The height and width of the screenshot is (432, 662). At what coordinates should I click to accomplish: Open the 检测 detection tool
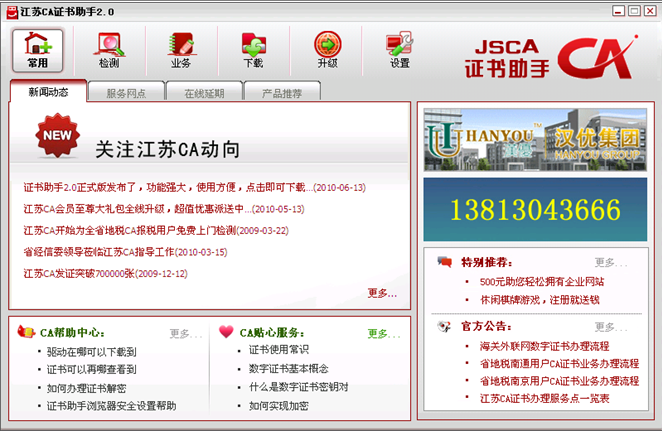point(109,51)
